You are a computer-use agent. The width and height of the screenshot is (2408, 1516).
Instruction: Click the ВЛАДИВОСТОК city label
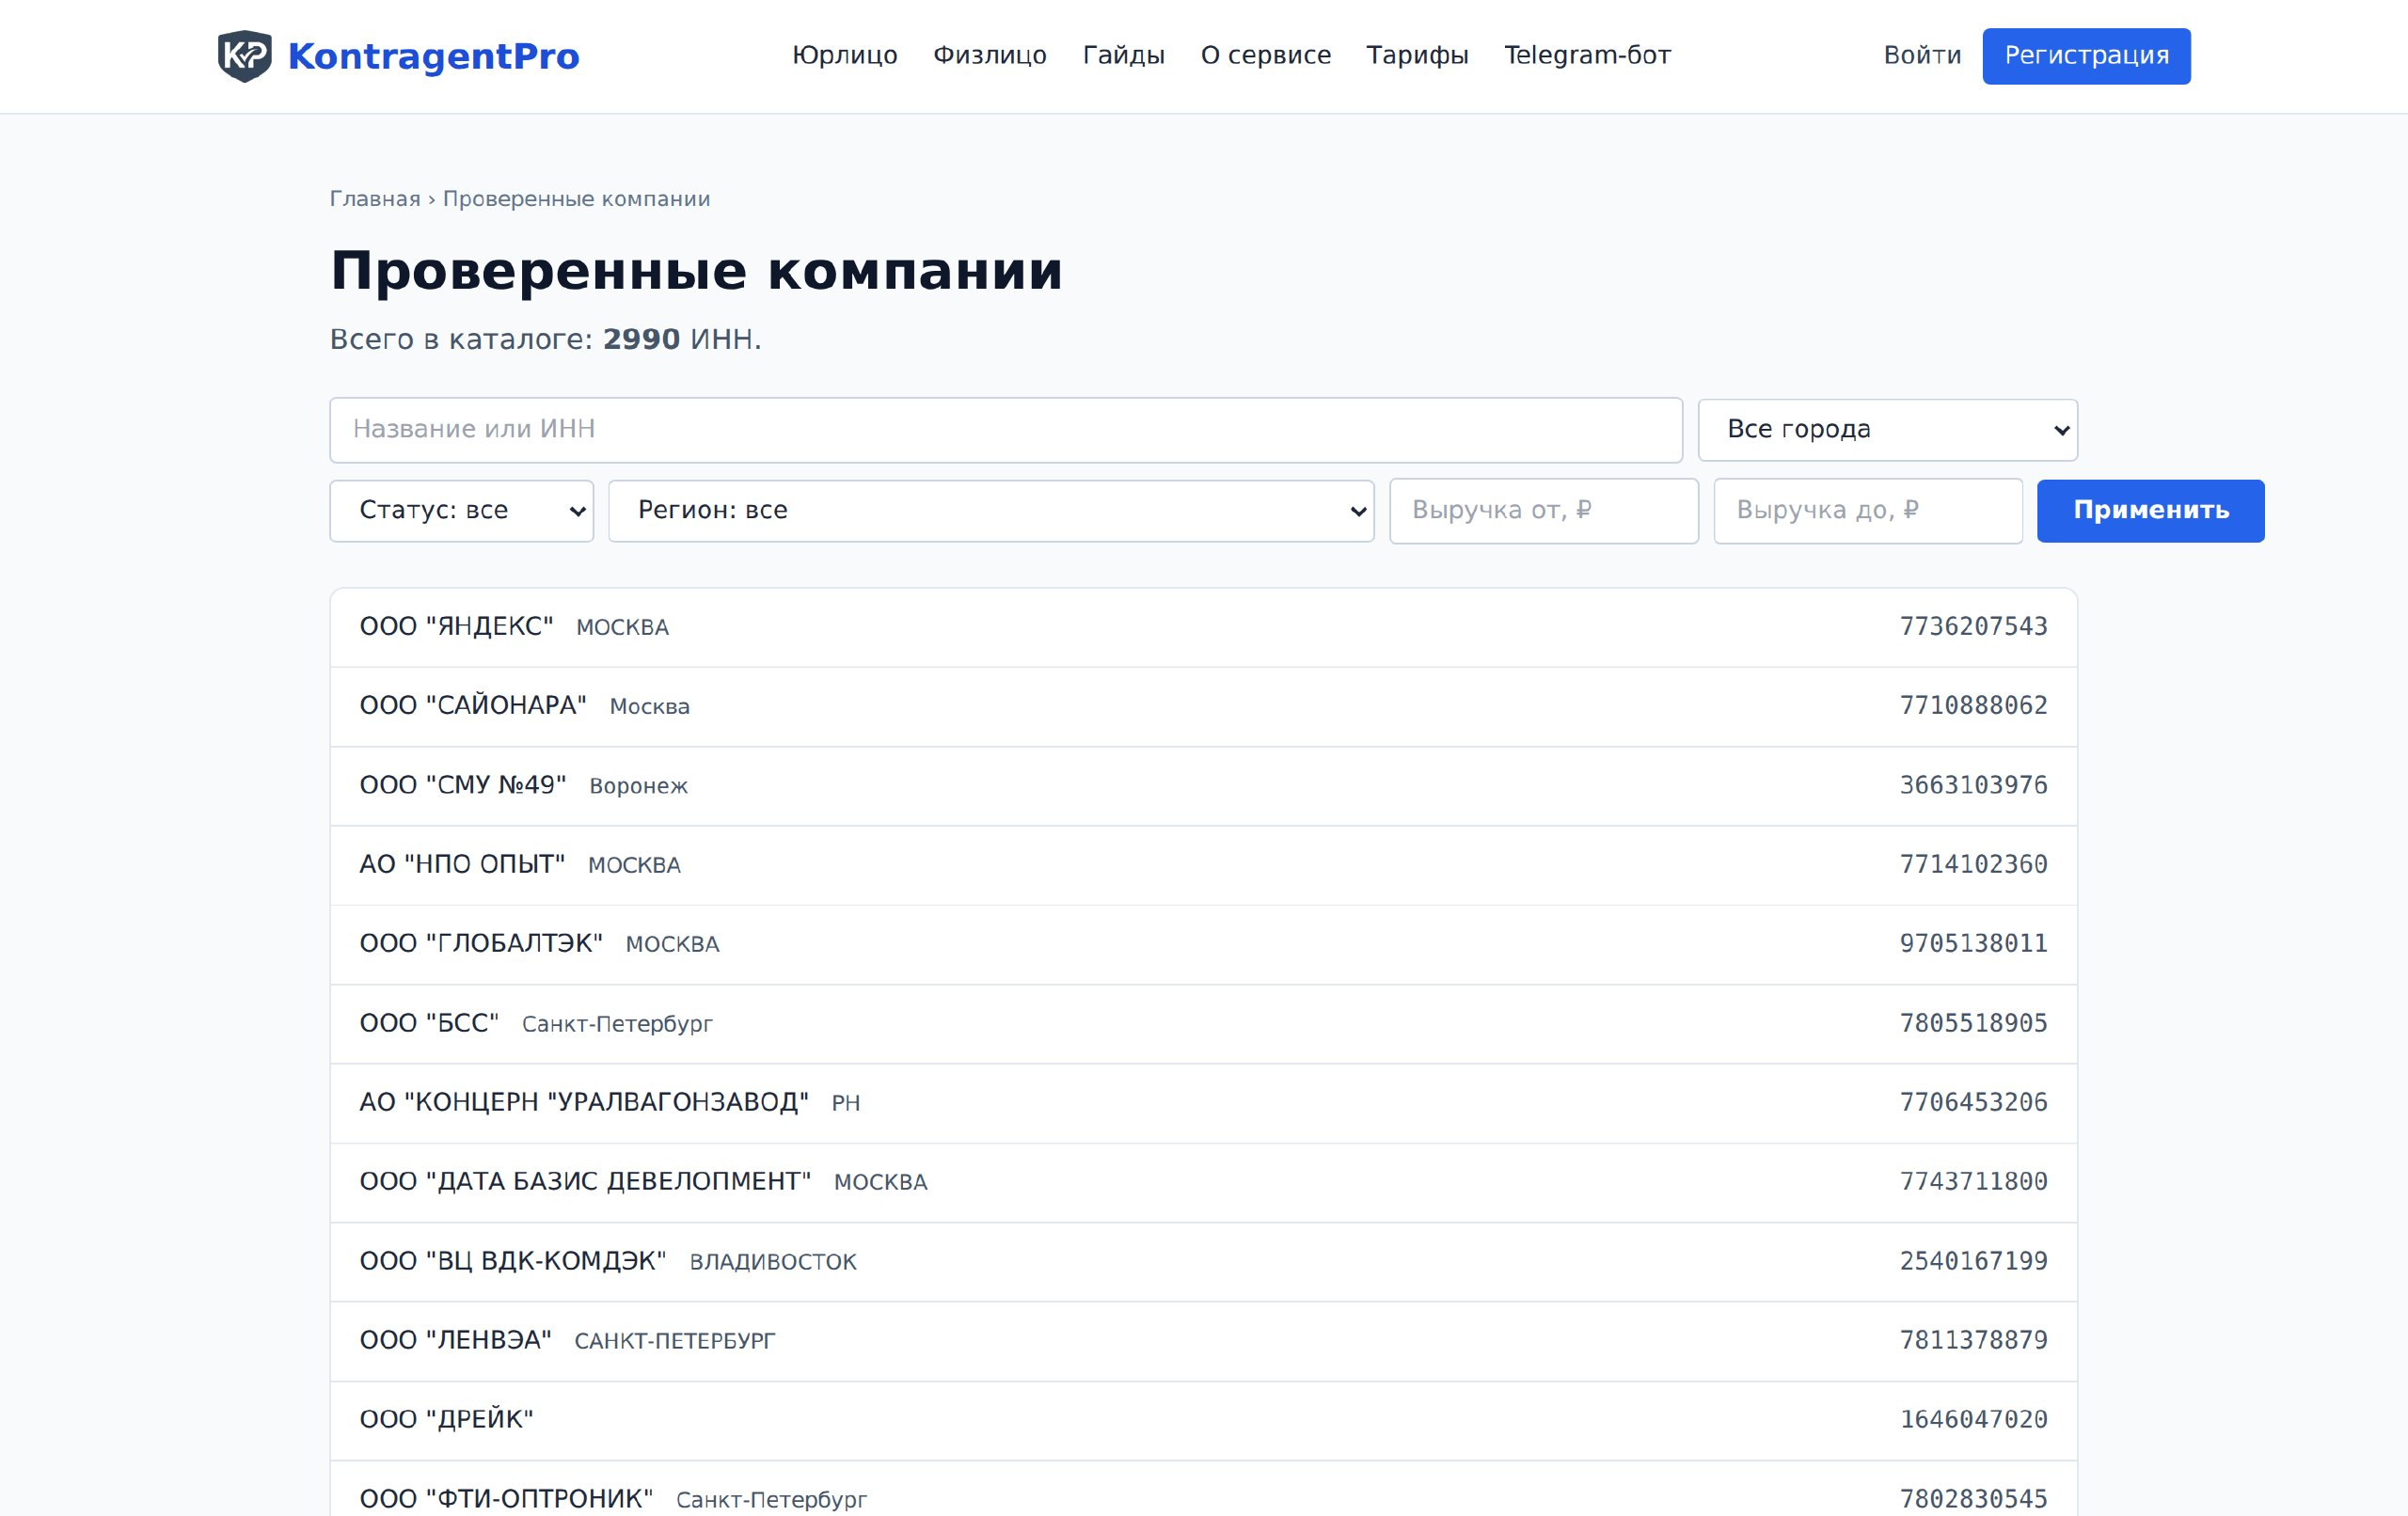[773, 1263]
